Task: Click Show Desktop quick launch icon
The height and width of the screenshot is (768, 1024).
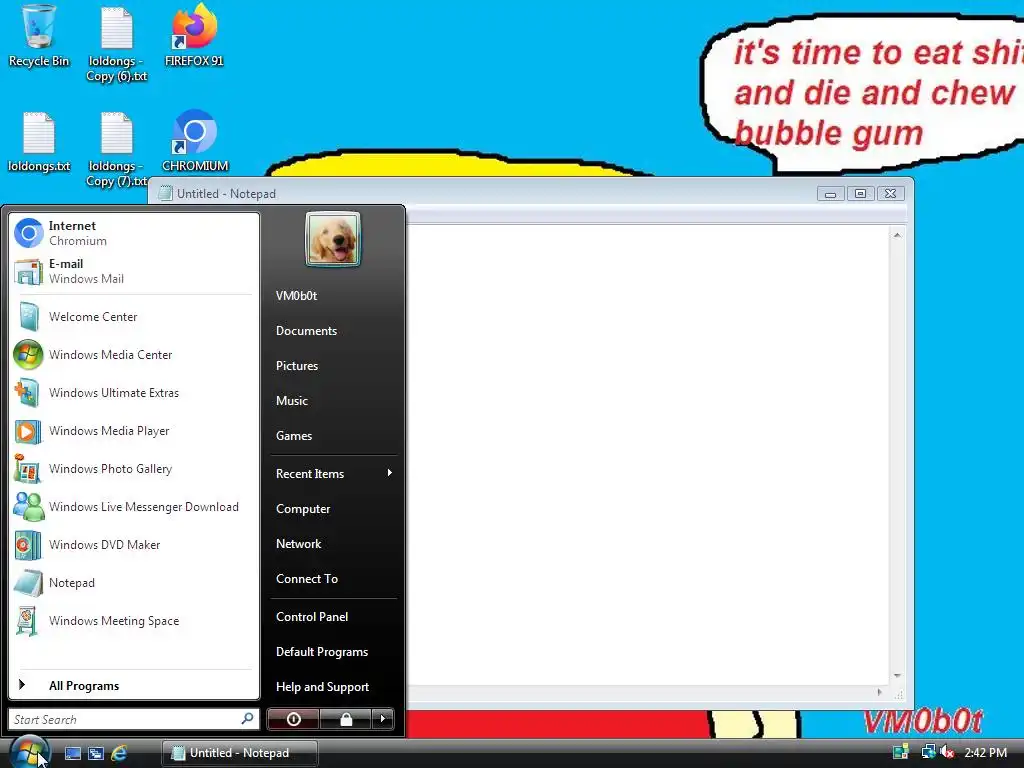Action: [72, 753]
